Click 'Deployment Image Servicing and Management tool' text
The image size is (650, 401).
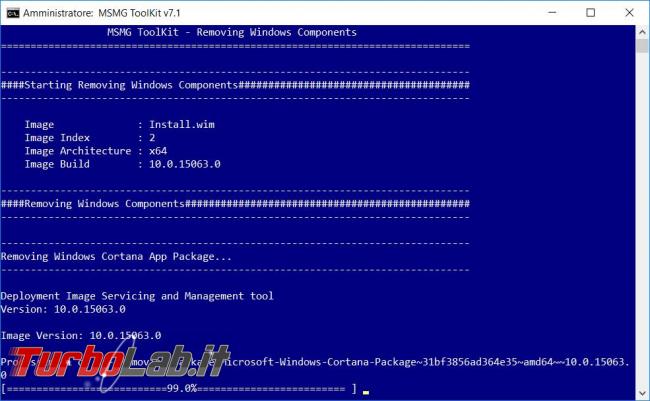pos(137,296)
